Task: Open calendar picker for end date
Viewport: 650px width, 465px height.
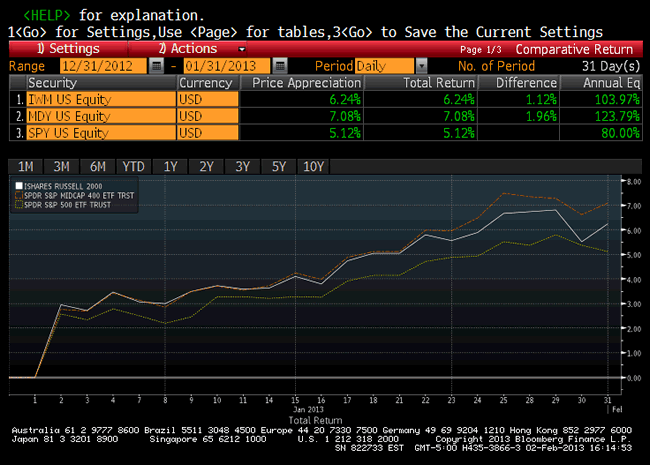Action: pos(277,66)
